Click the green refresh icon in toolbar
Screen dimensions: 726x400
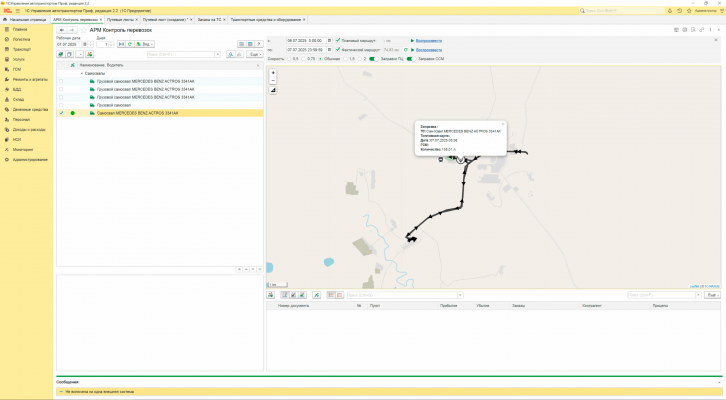(x=130, y=44)
